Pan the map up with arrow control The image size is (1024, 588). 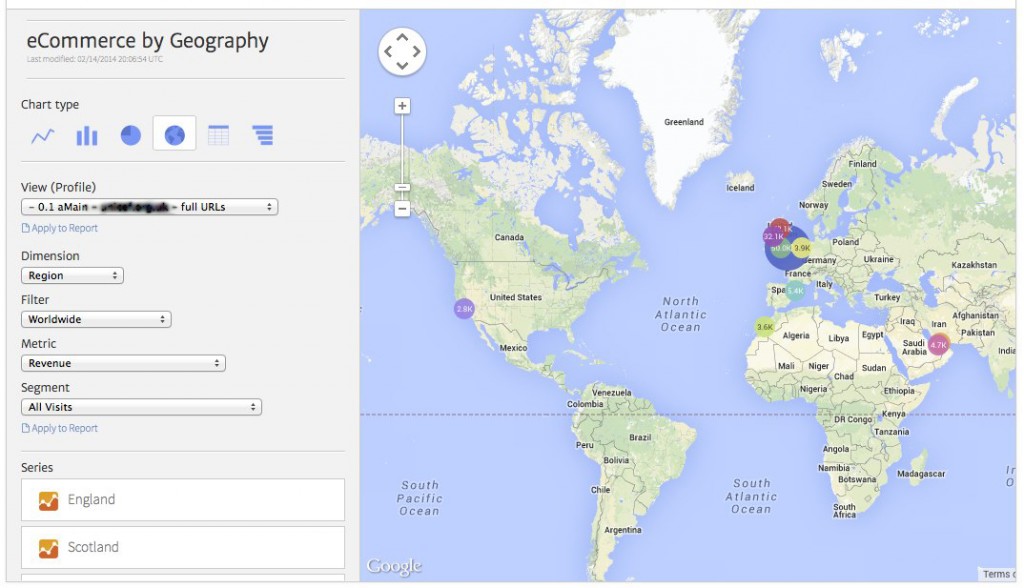(402, 37)
